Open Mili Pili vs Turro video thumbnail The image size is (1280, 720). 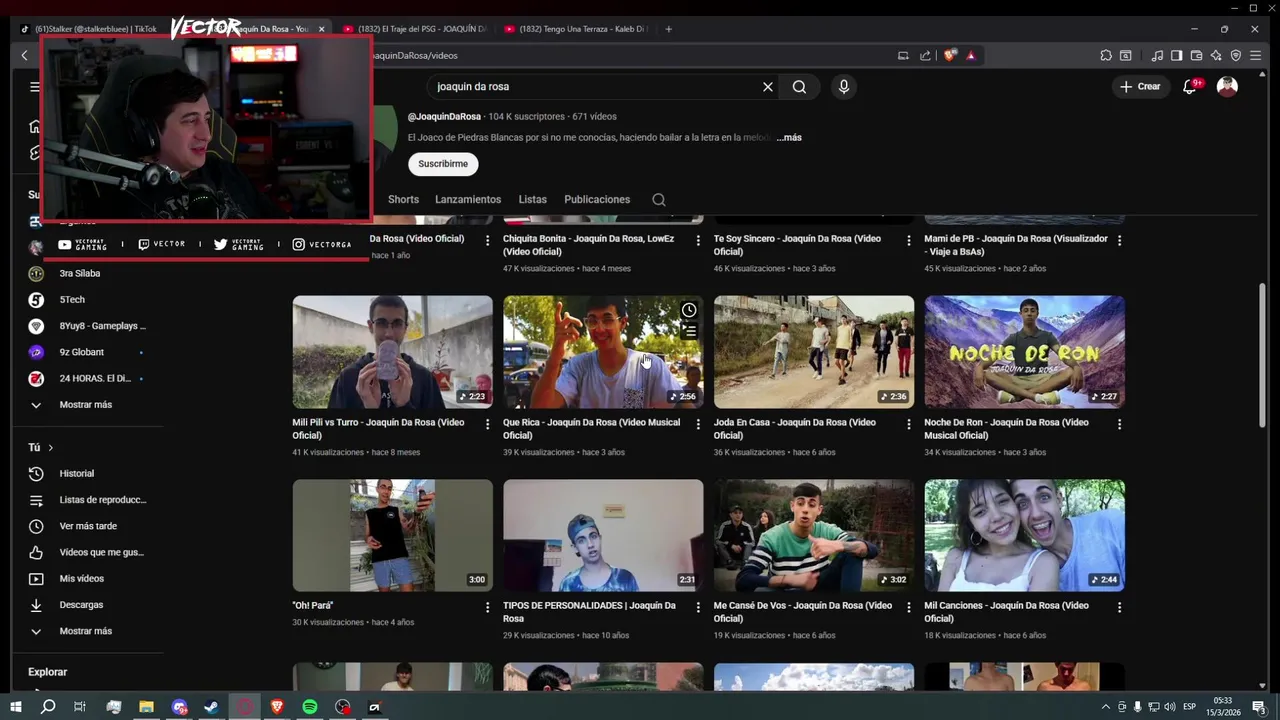click(392, 352)
